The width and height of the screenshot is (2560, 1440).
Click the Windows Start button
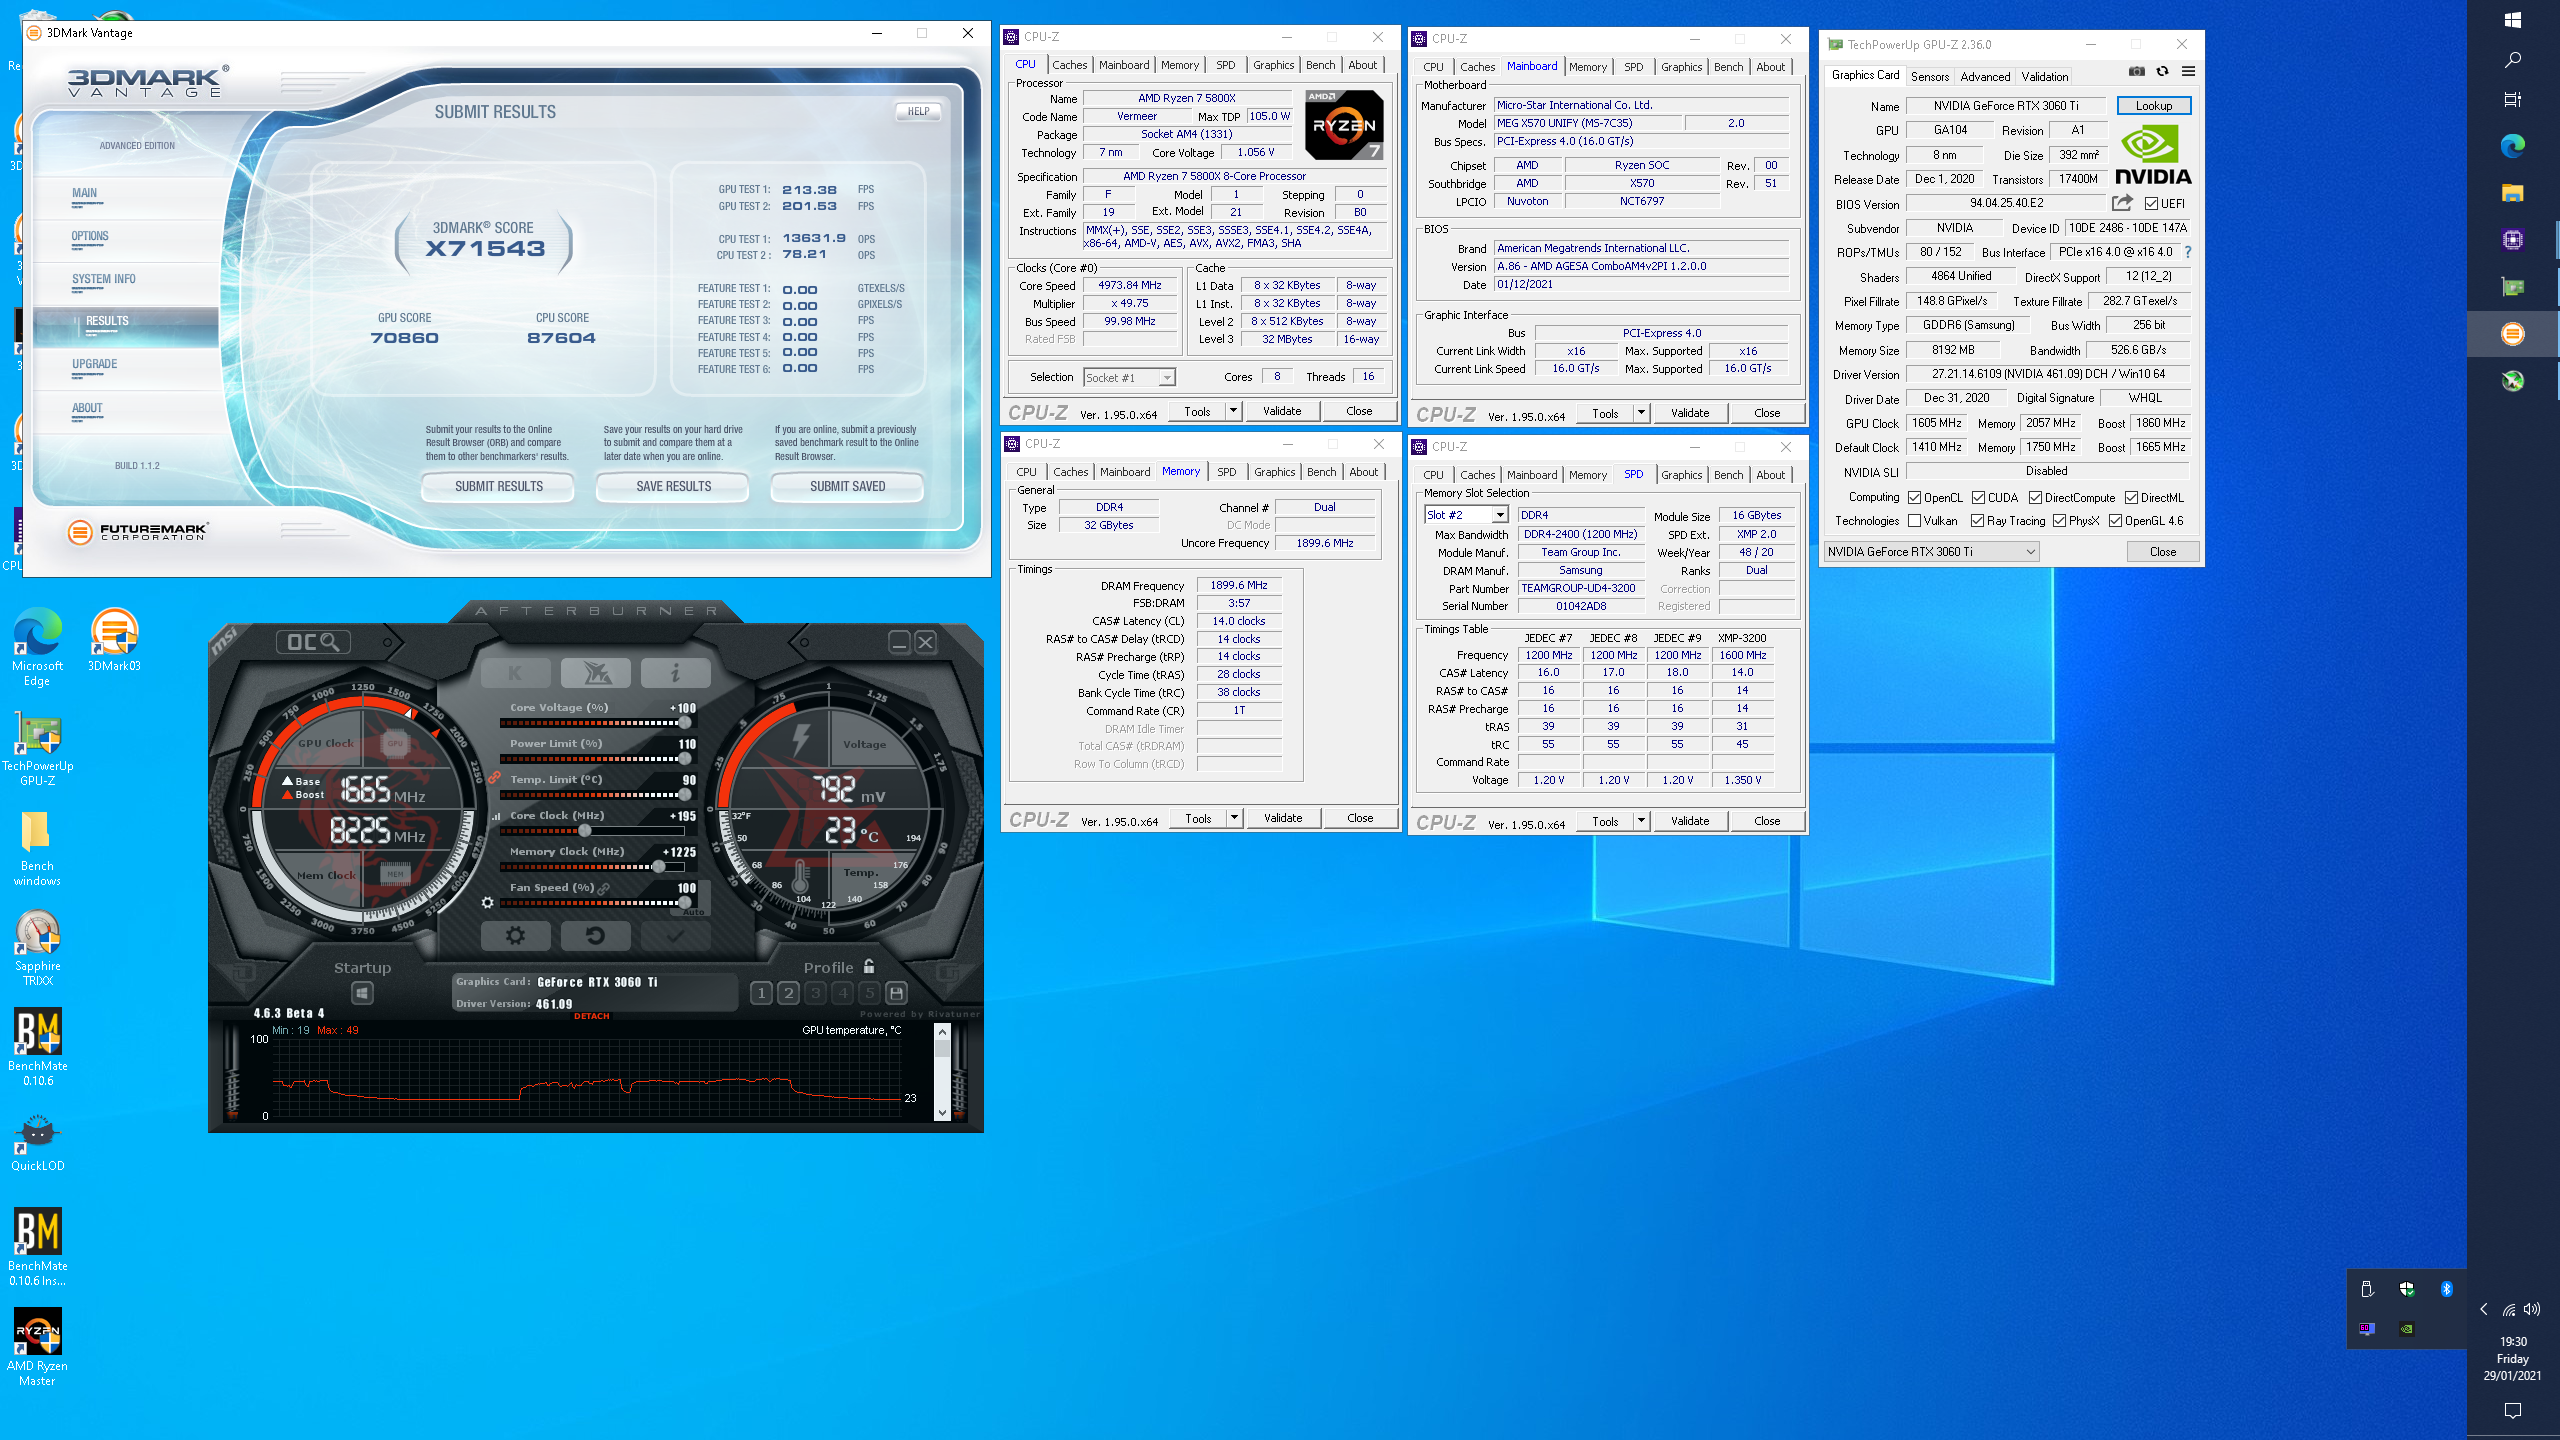[x=2512, y=20]
